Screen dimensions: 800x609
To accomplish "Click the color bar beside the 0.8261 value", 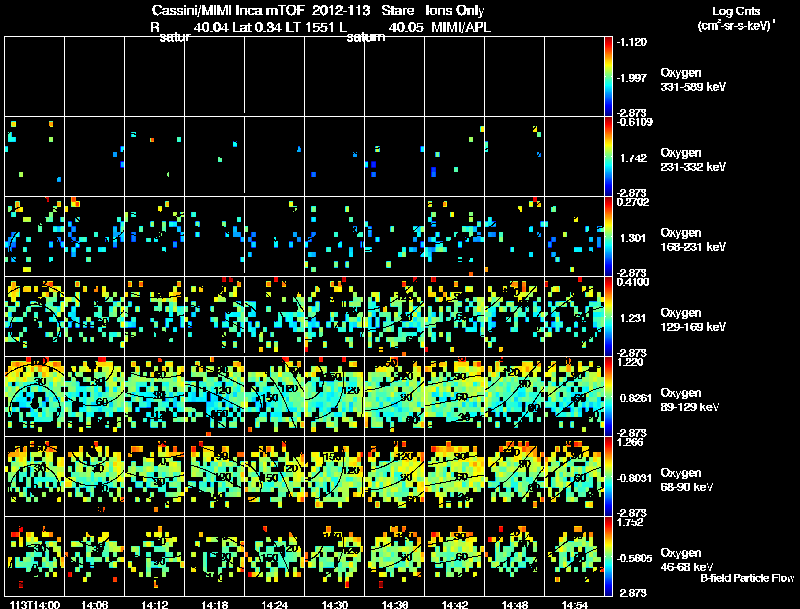I will [x=608, y=396].
